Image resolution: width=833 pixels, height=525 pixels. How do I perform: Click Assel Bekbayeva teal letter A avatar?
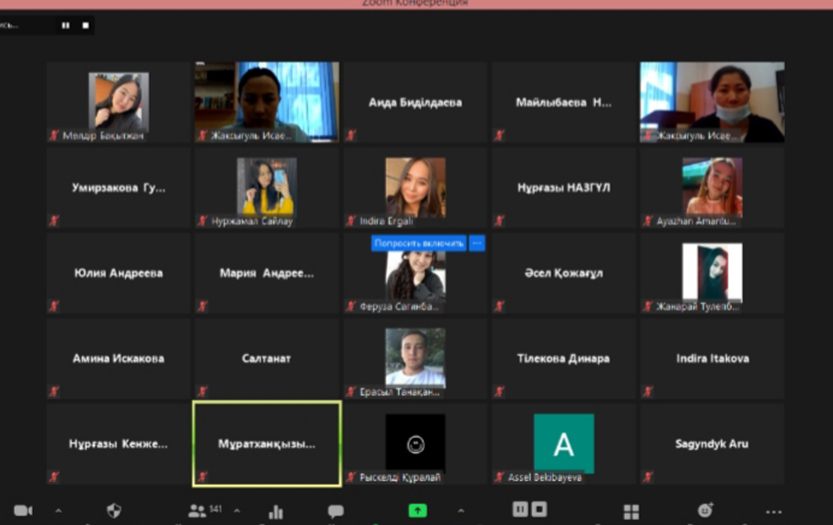(x=564, y=444)
